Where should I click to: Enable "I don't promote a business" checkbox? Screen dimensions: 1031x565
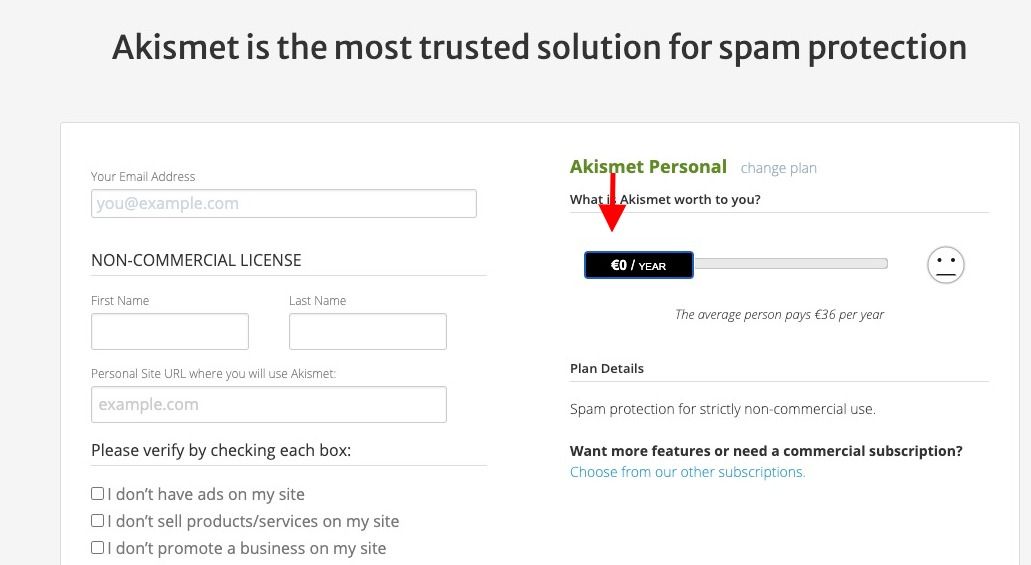point(97,547)
